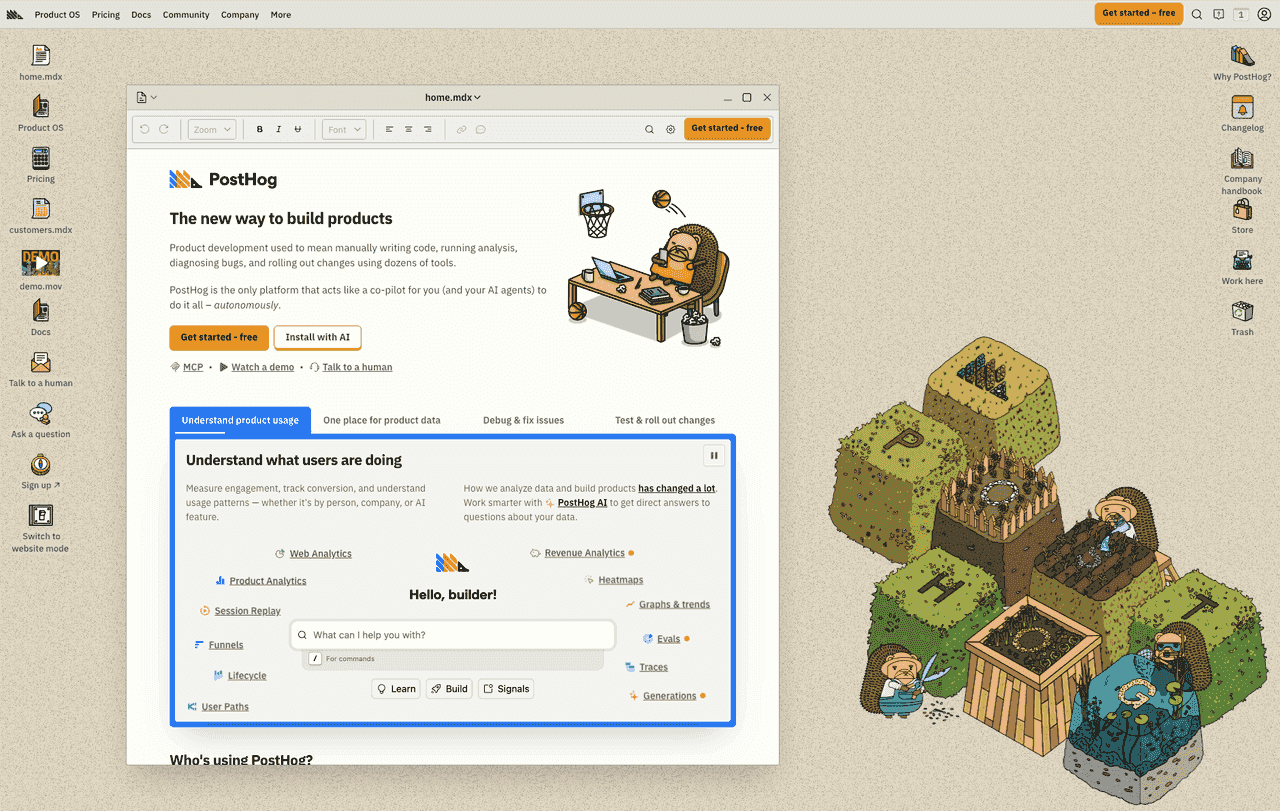Click the 'What can I help you with?' field
This screenshot has width=1280, height=811.
tap(453, 635)
